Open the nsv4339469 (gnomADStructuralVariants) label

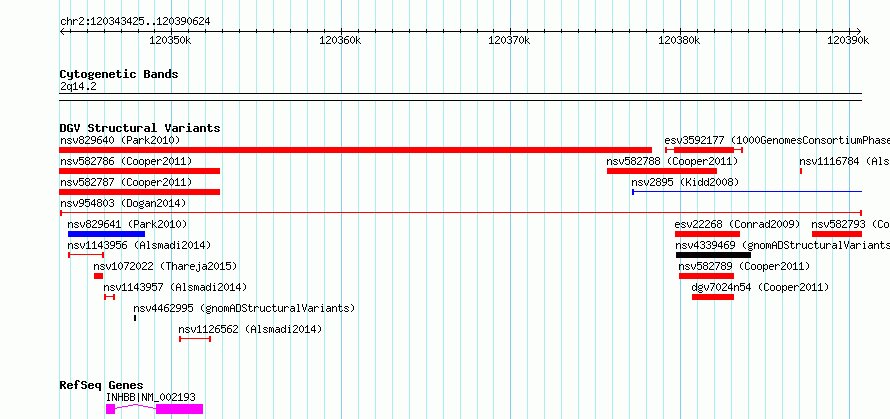pyautogui.click(x=782, y=245)
